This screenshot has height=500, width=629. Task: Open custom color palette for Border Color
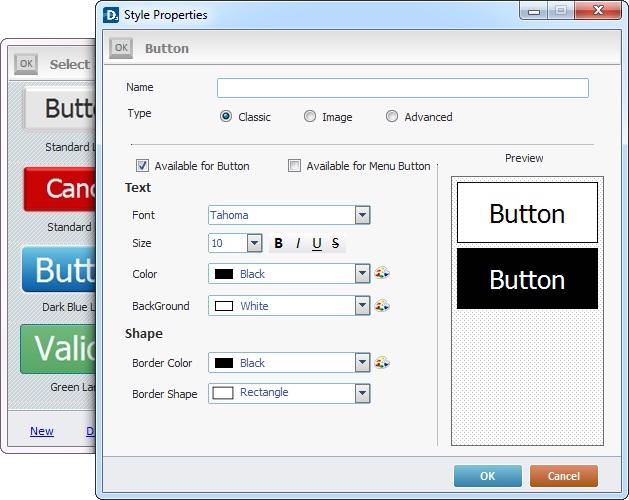(382, 363)
